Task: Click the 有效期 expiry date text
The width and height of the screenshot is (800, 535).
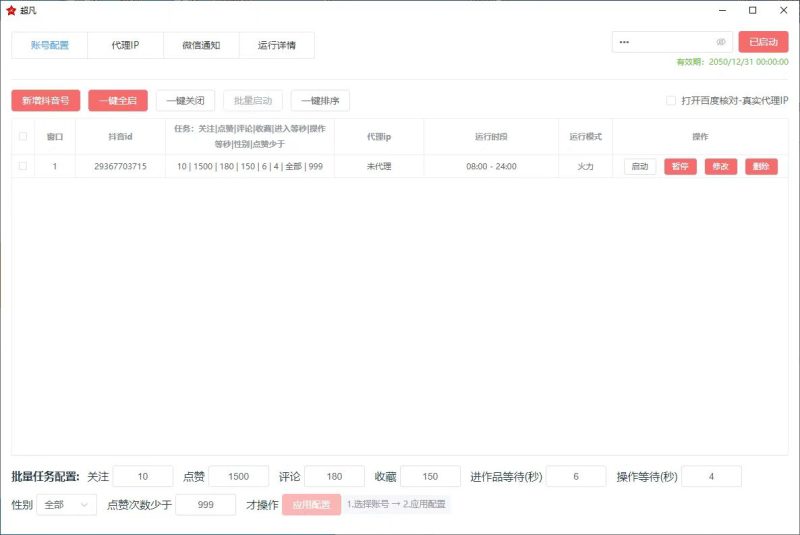Action: [732, 62]
